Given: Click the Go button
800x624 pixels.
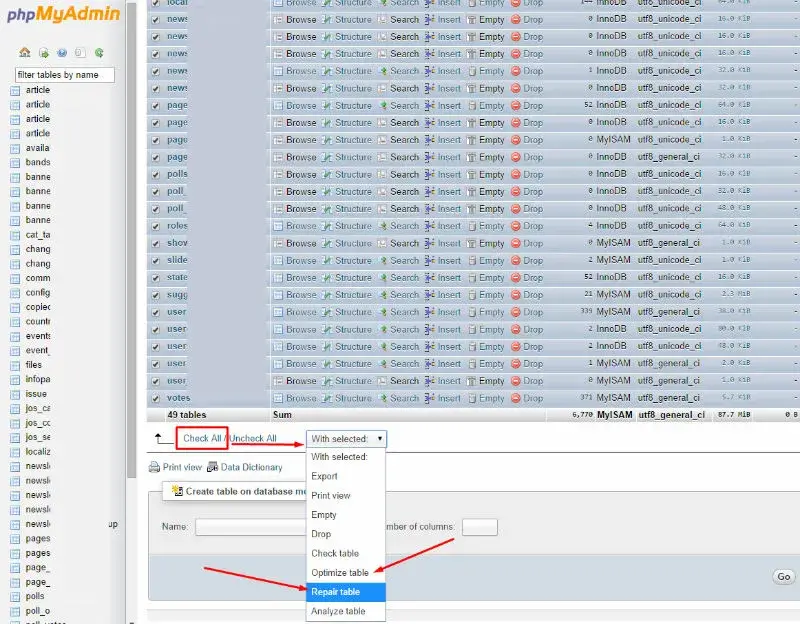Looking at the screenshot, I should click(x=784, y=577).
